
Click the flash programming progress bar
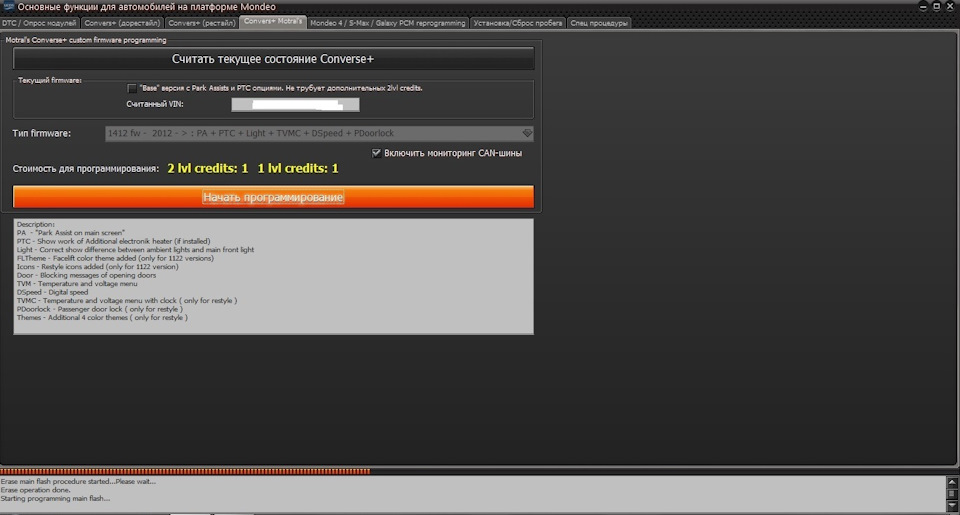(x=479, y=472)
